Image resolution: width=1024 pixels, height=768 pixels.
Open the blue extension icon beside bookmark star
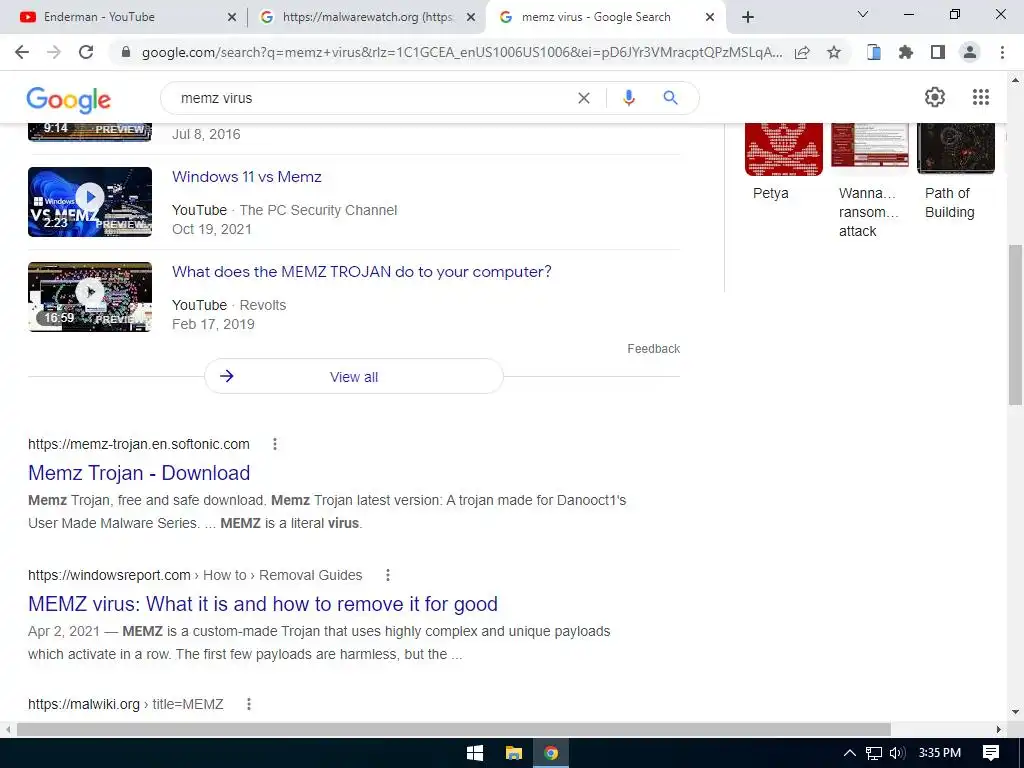point(874,52)
